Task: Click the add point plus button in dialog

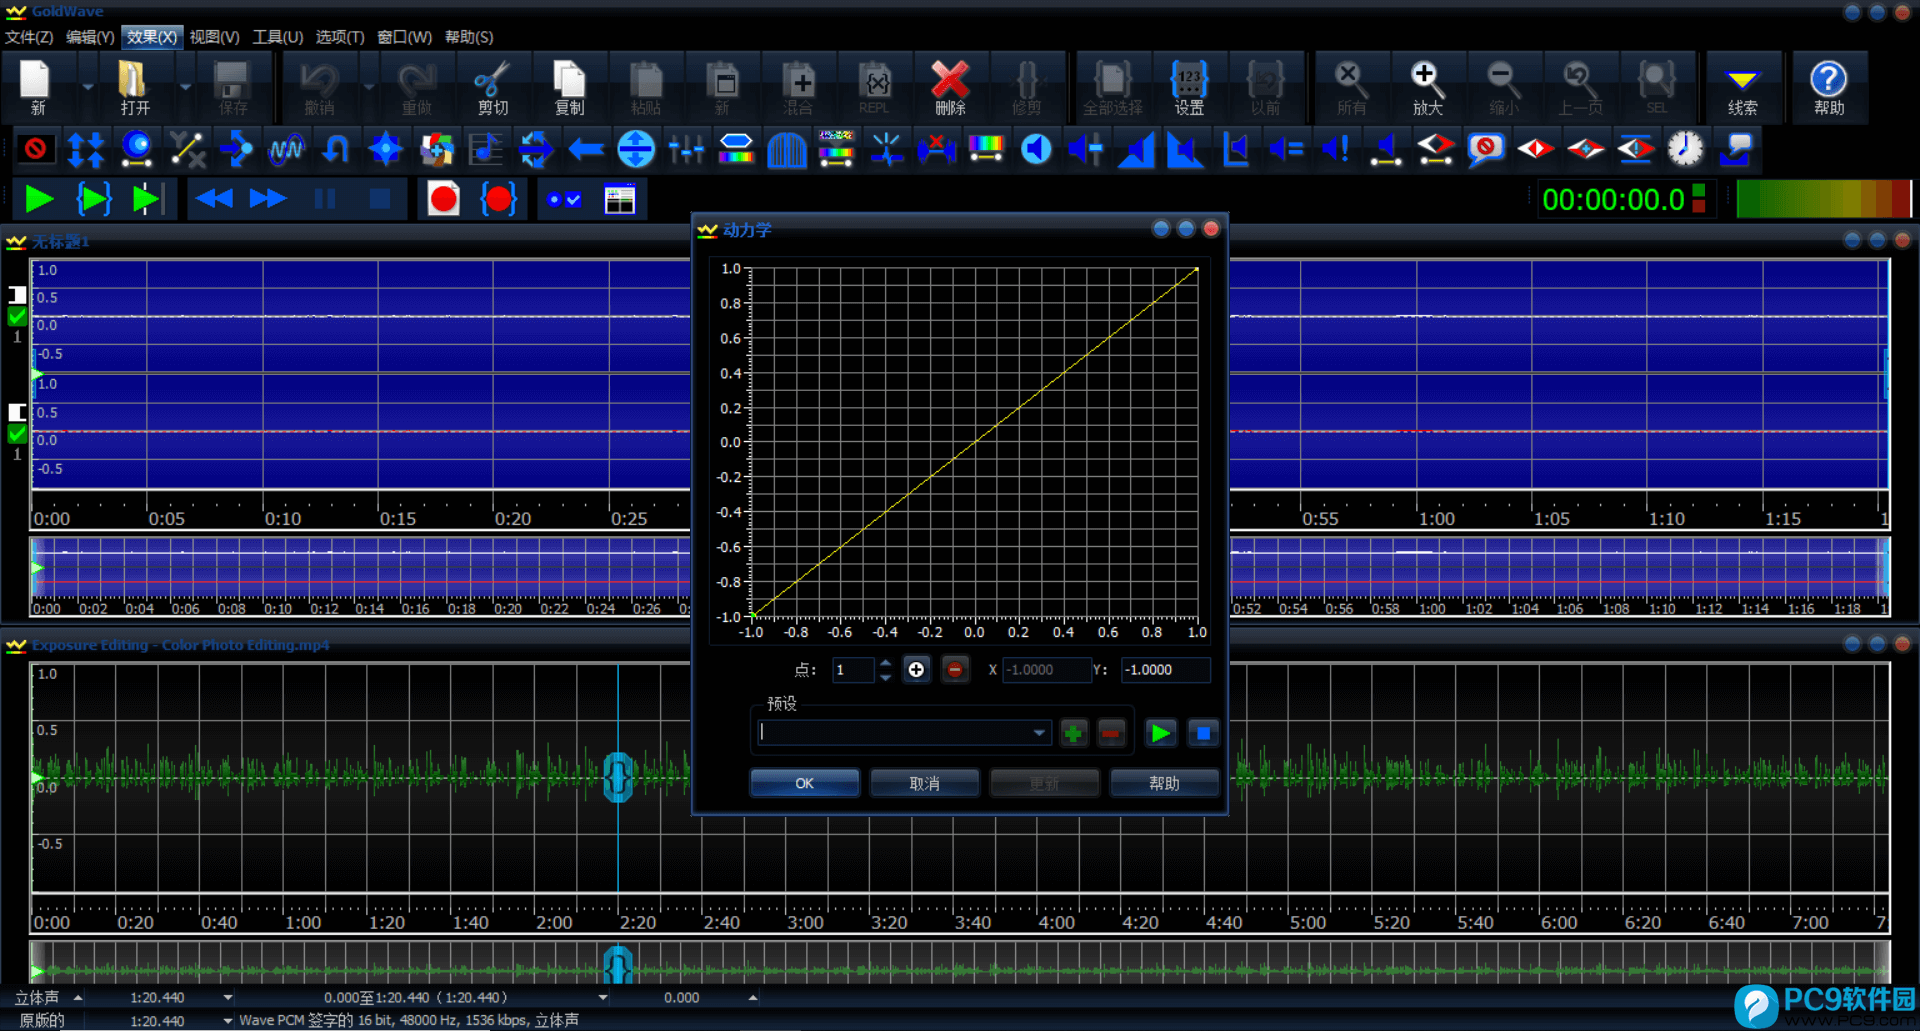Action: tap(916, 670)
